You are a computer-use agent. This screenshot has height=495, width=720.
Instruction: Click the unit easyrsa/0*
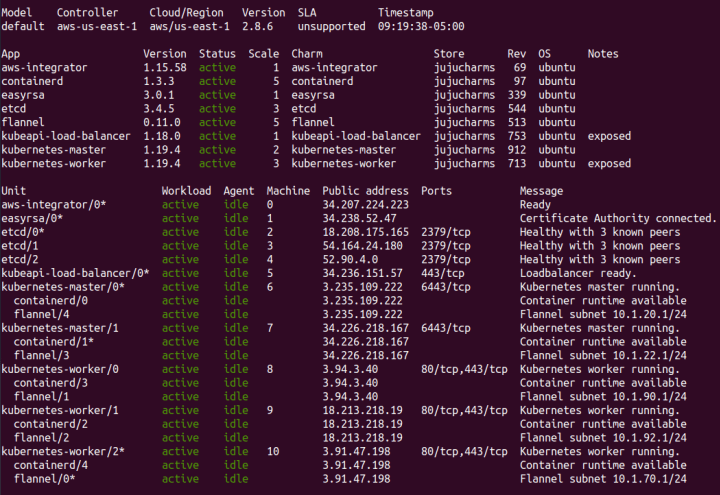click(x=32, y=219)
